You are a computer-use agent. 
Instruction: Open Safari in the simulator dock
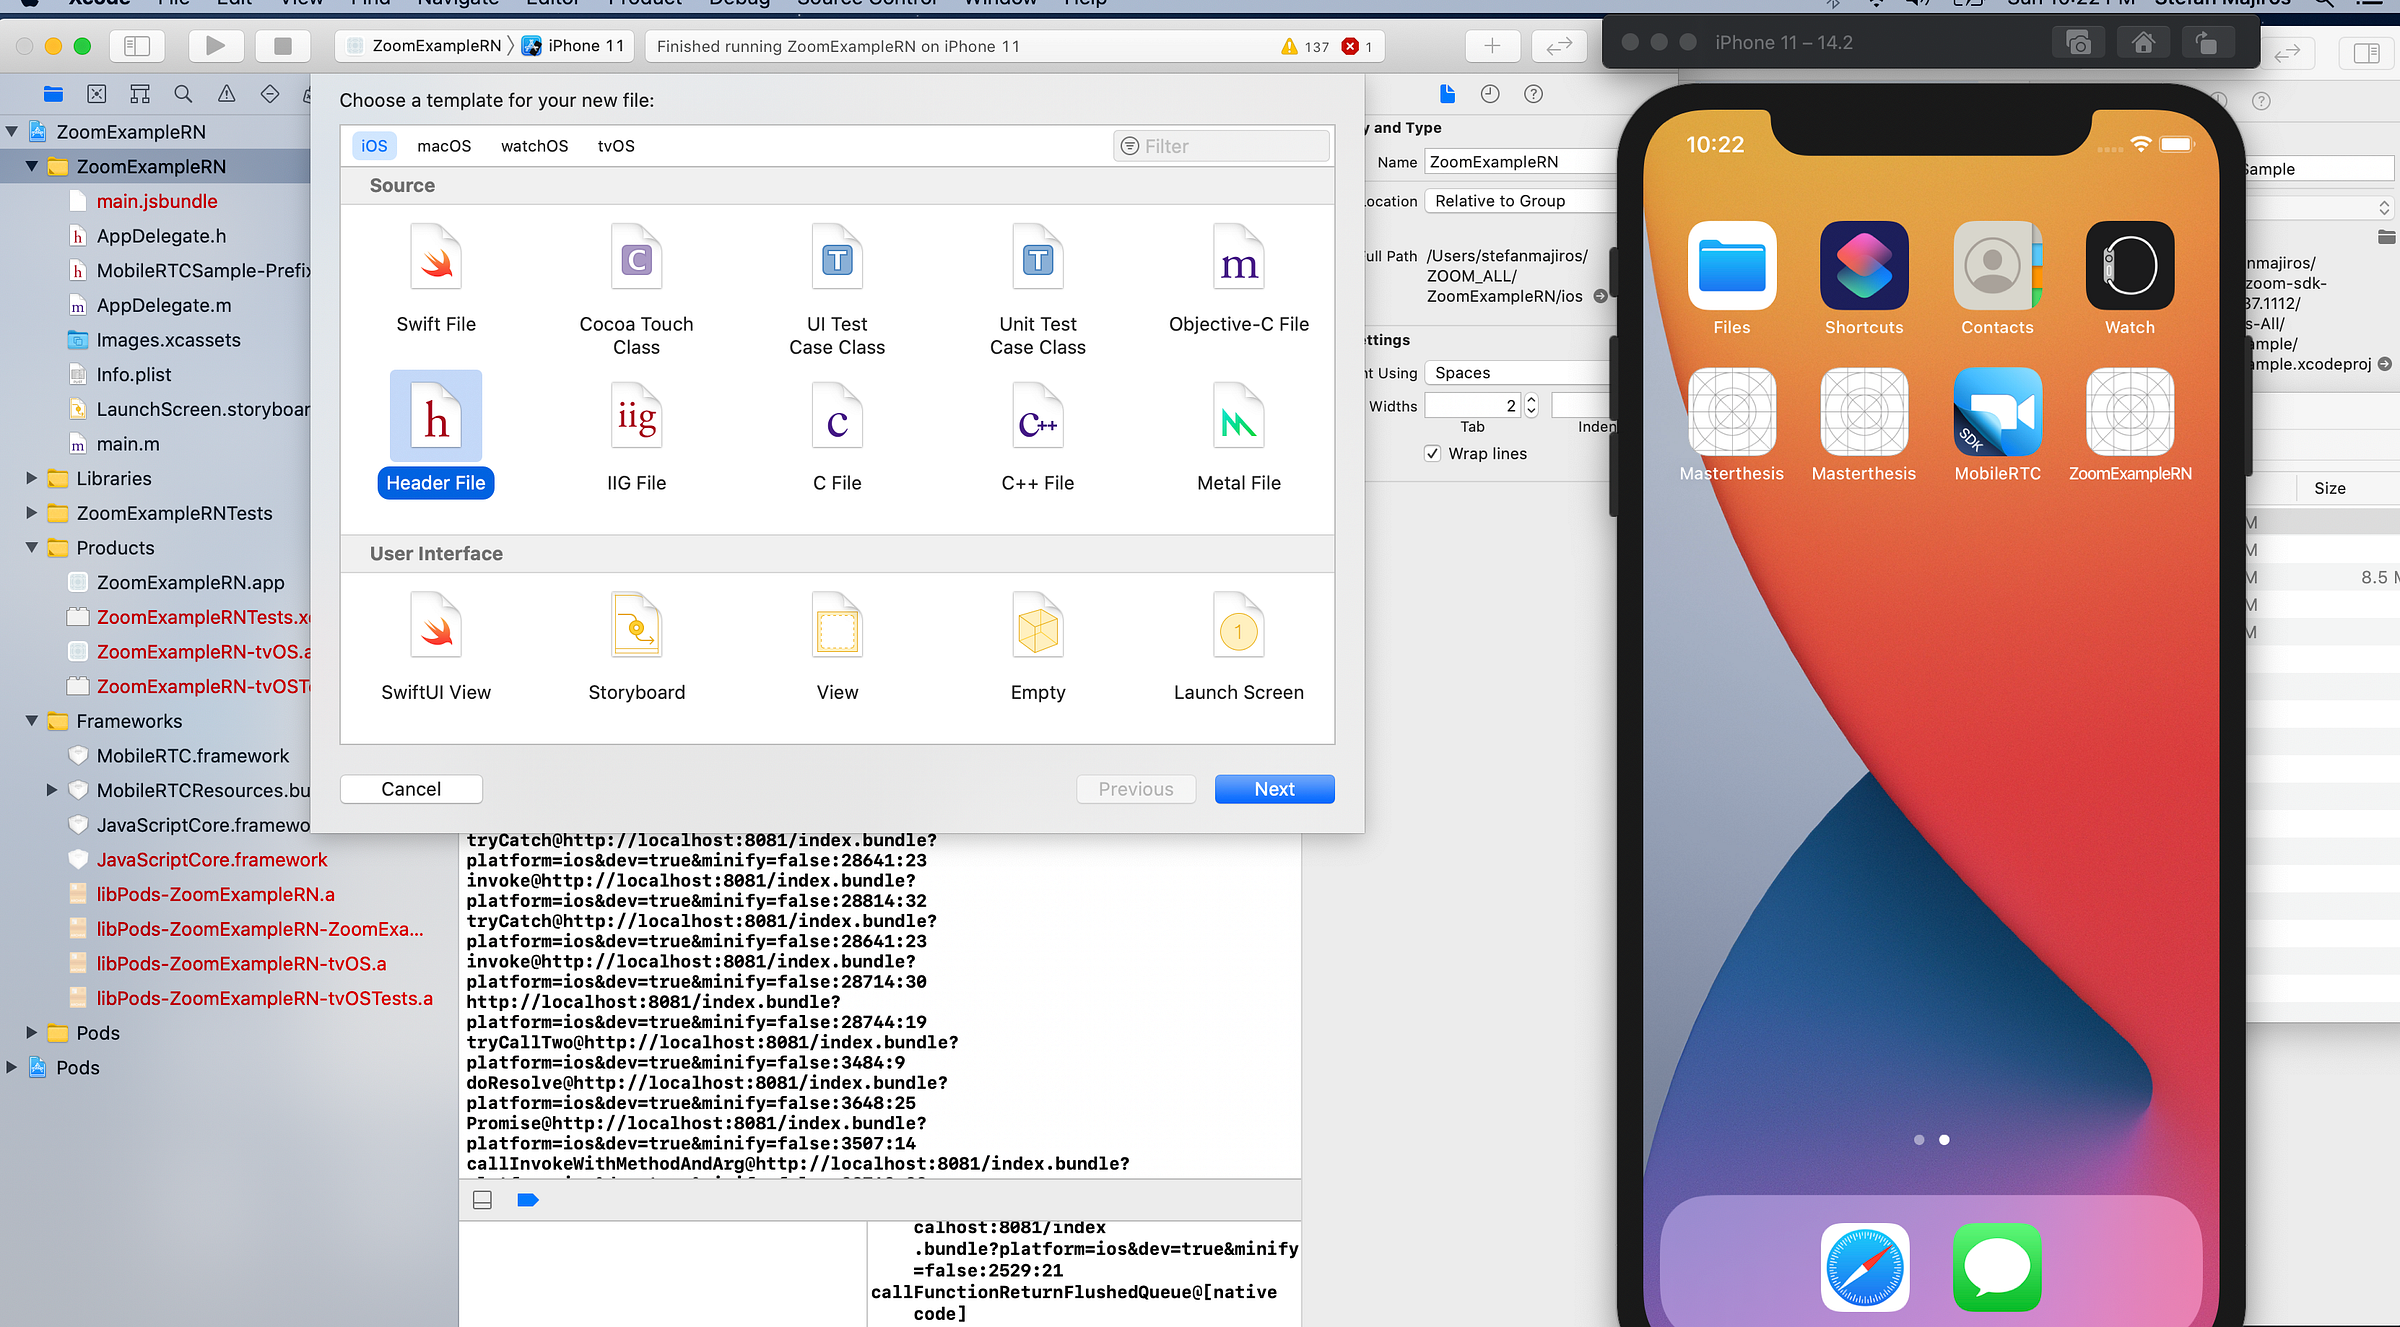[x=1864, y=1265]
